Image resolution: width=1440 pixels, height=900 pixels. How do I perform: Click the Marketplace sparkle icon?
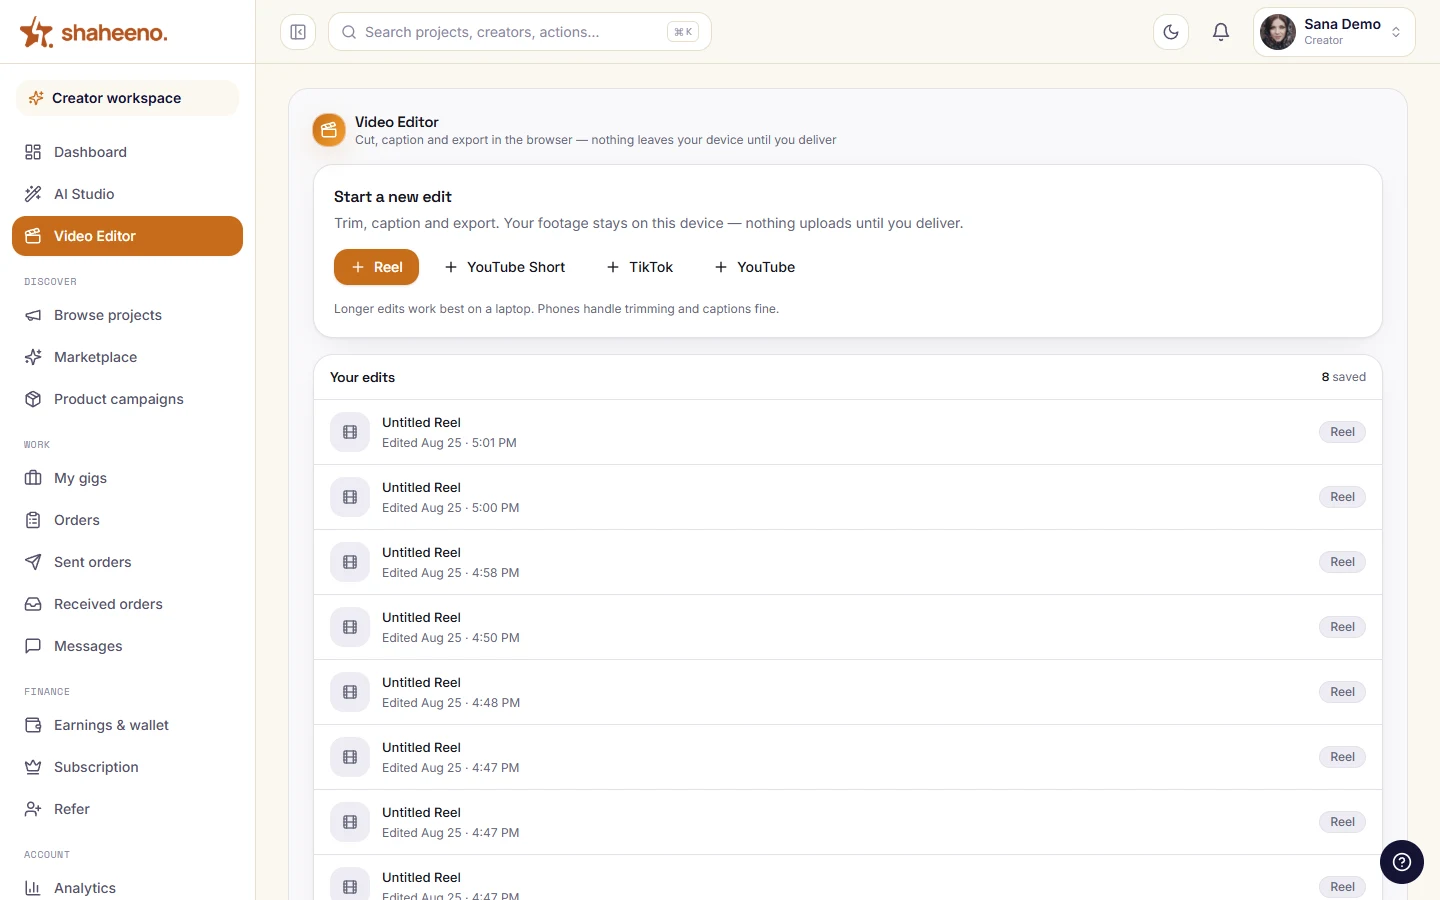pyautogui.click(x=33, y=357)
